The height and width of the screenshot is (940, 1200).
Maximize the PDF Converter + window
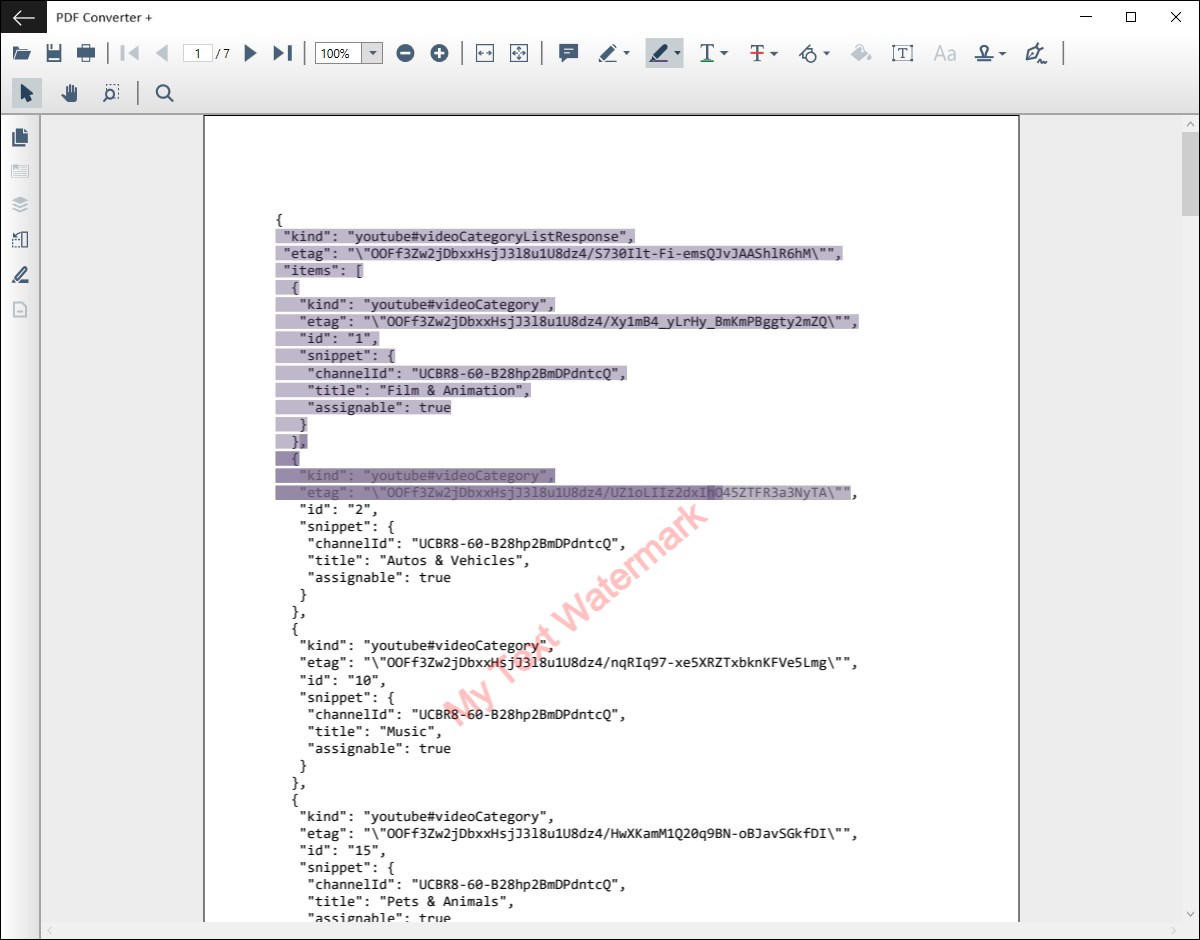pos(1131,17)
